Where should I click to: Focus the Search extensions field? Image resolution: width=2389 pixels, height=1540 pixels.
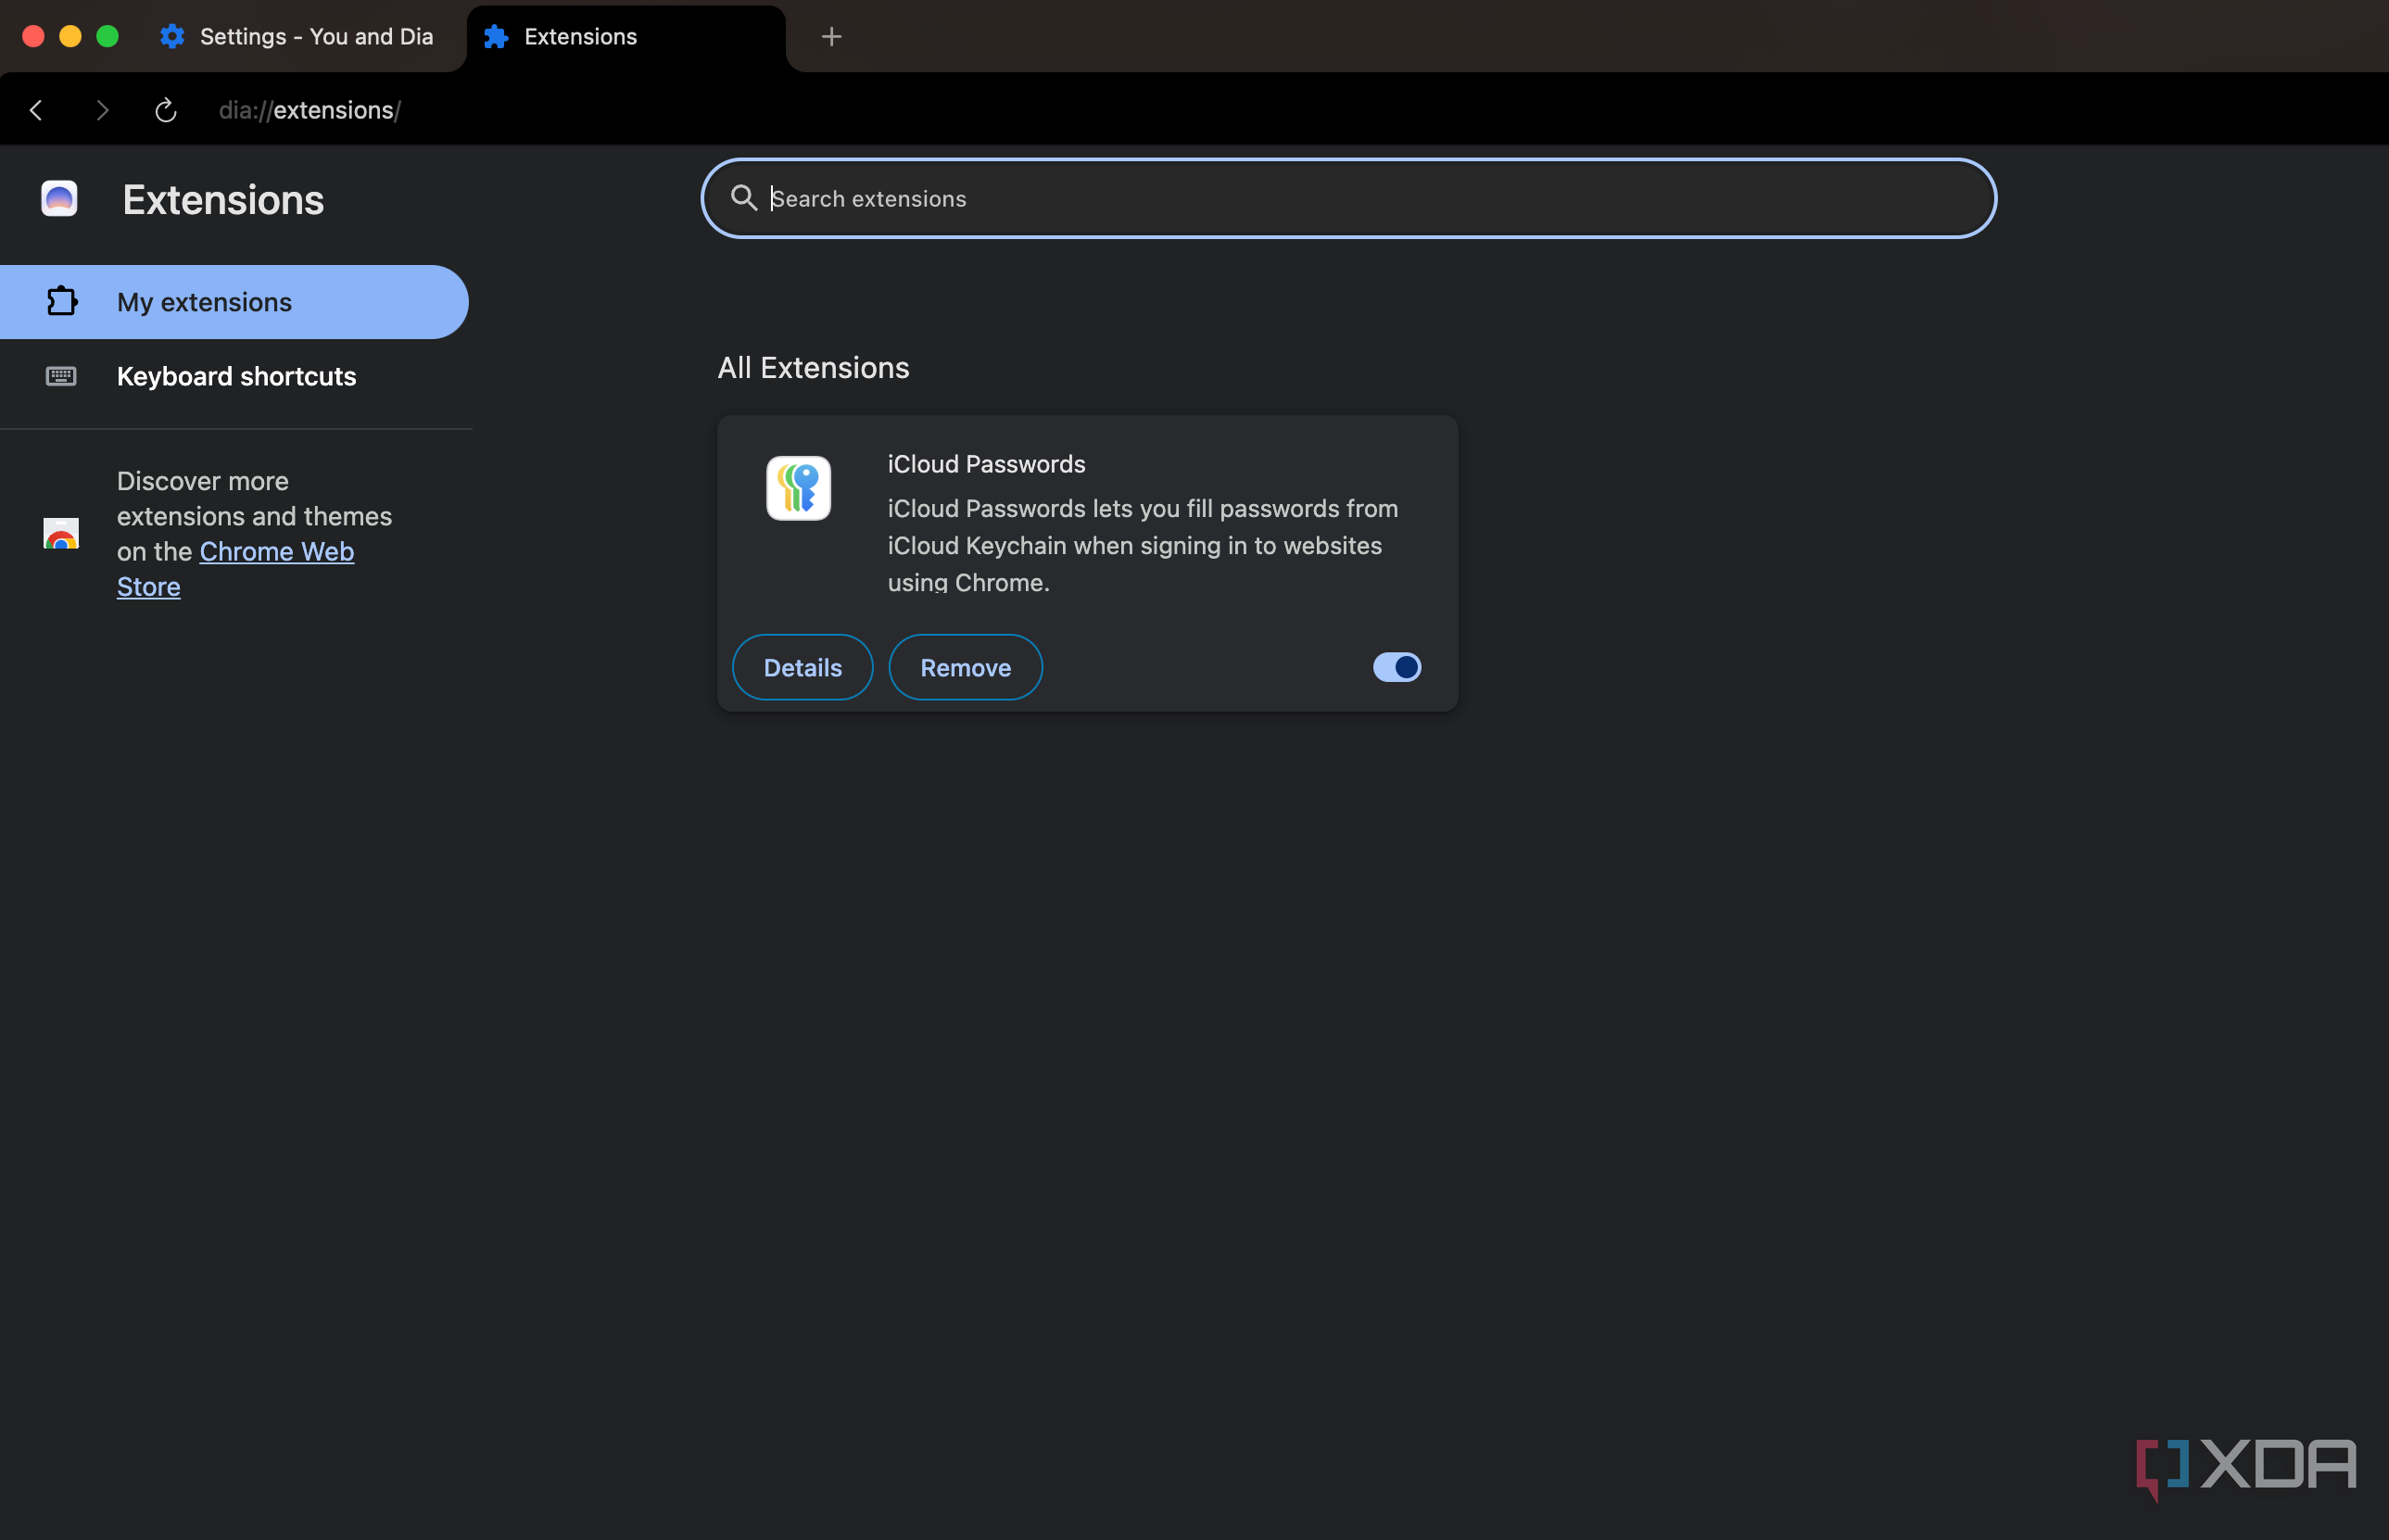1348,198
